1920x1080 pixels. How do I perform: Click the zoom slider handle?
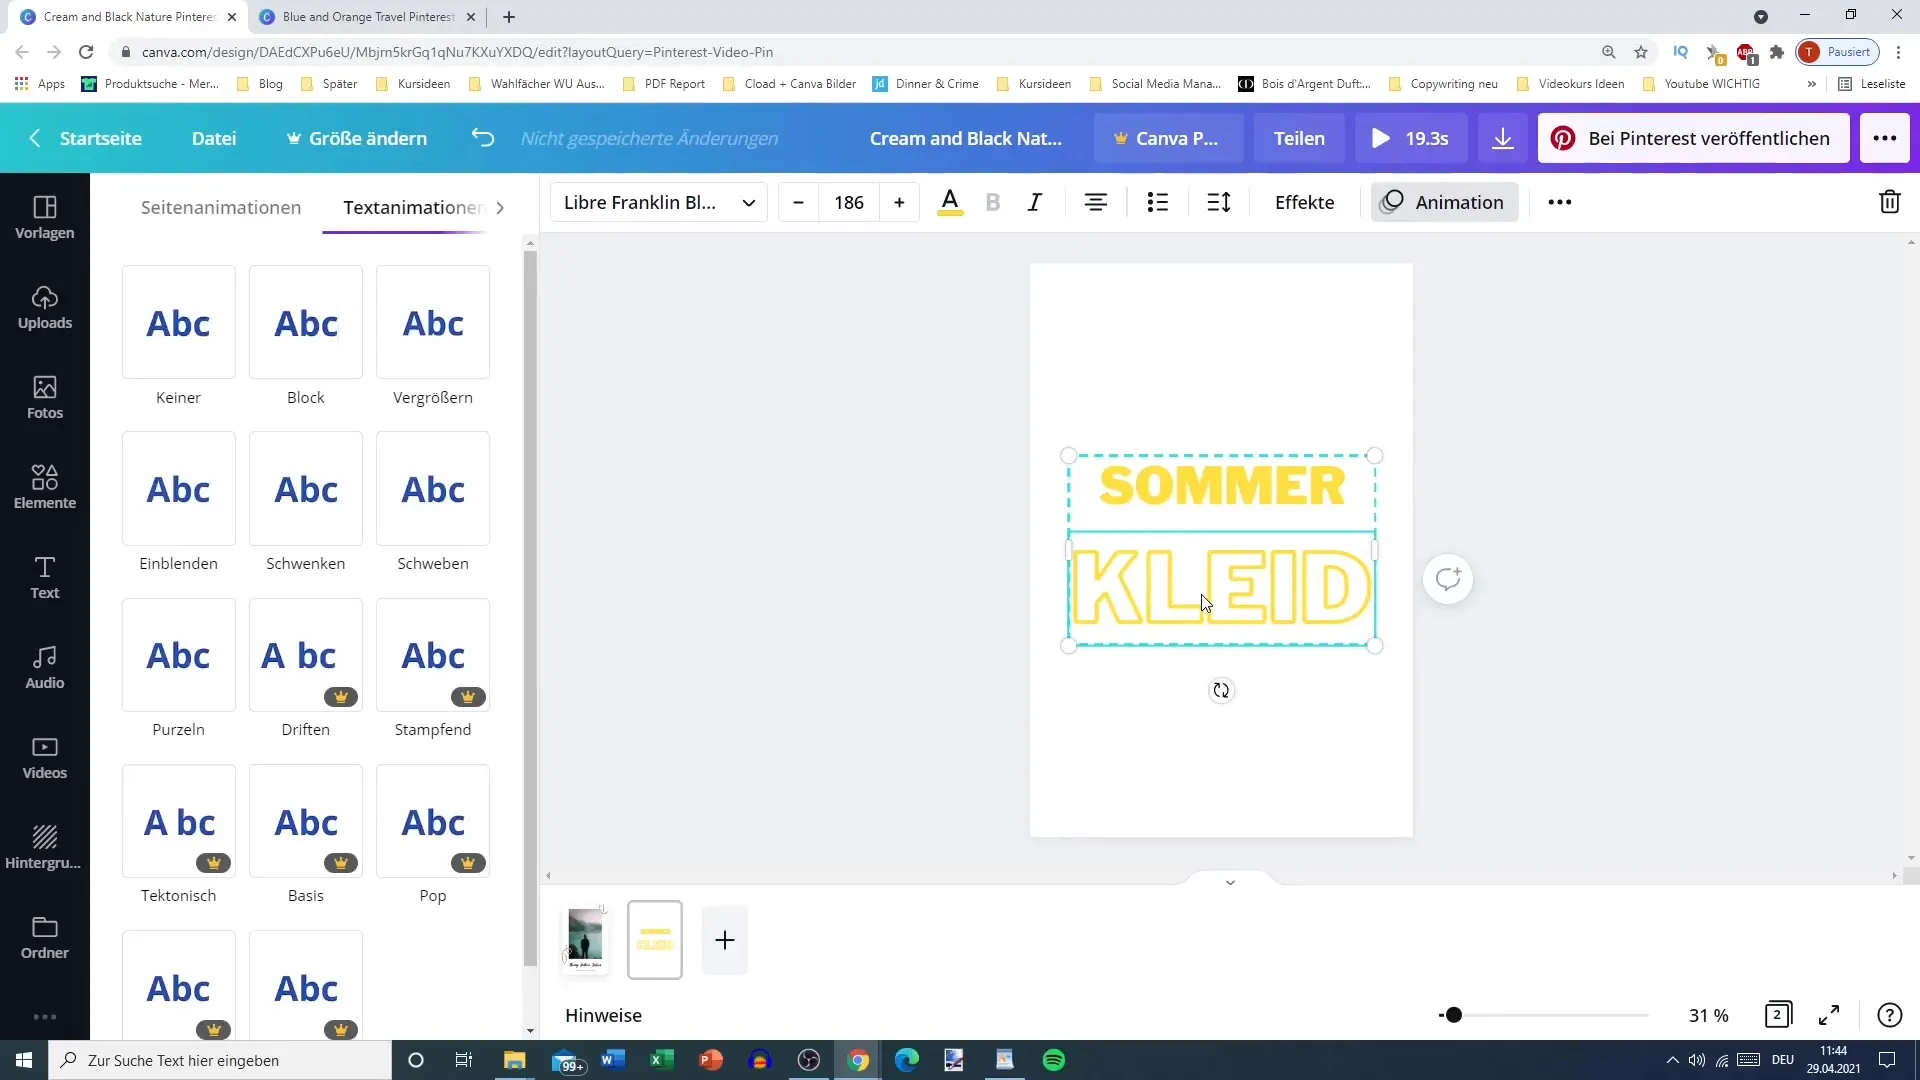1454,1015
